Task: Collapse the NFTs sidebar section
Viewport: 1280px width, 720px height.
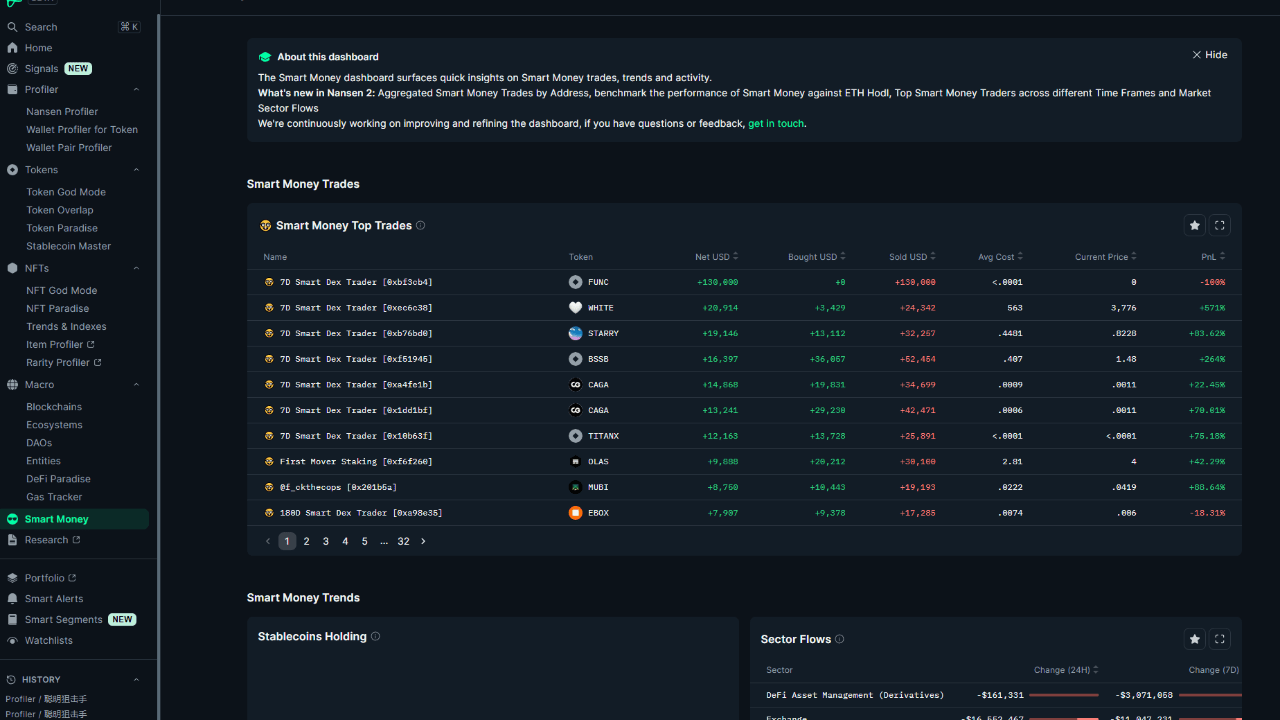Action: 136,268
